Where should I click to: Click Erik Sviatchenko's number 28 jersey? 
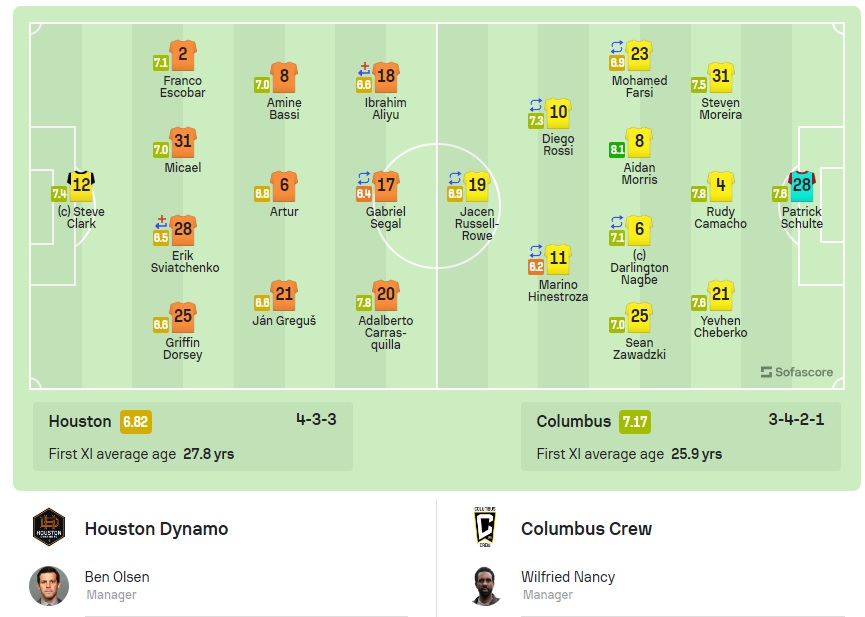183,229
